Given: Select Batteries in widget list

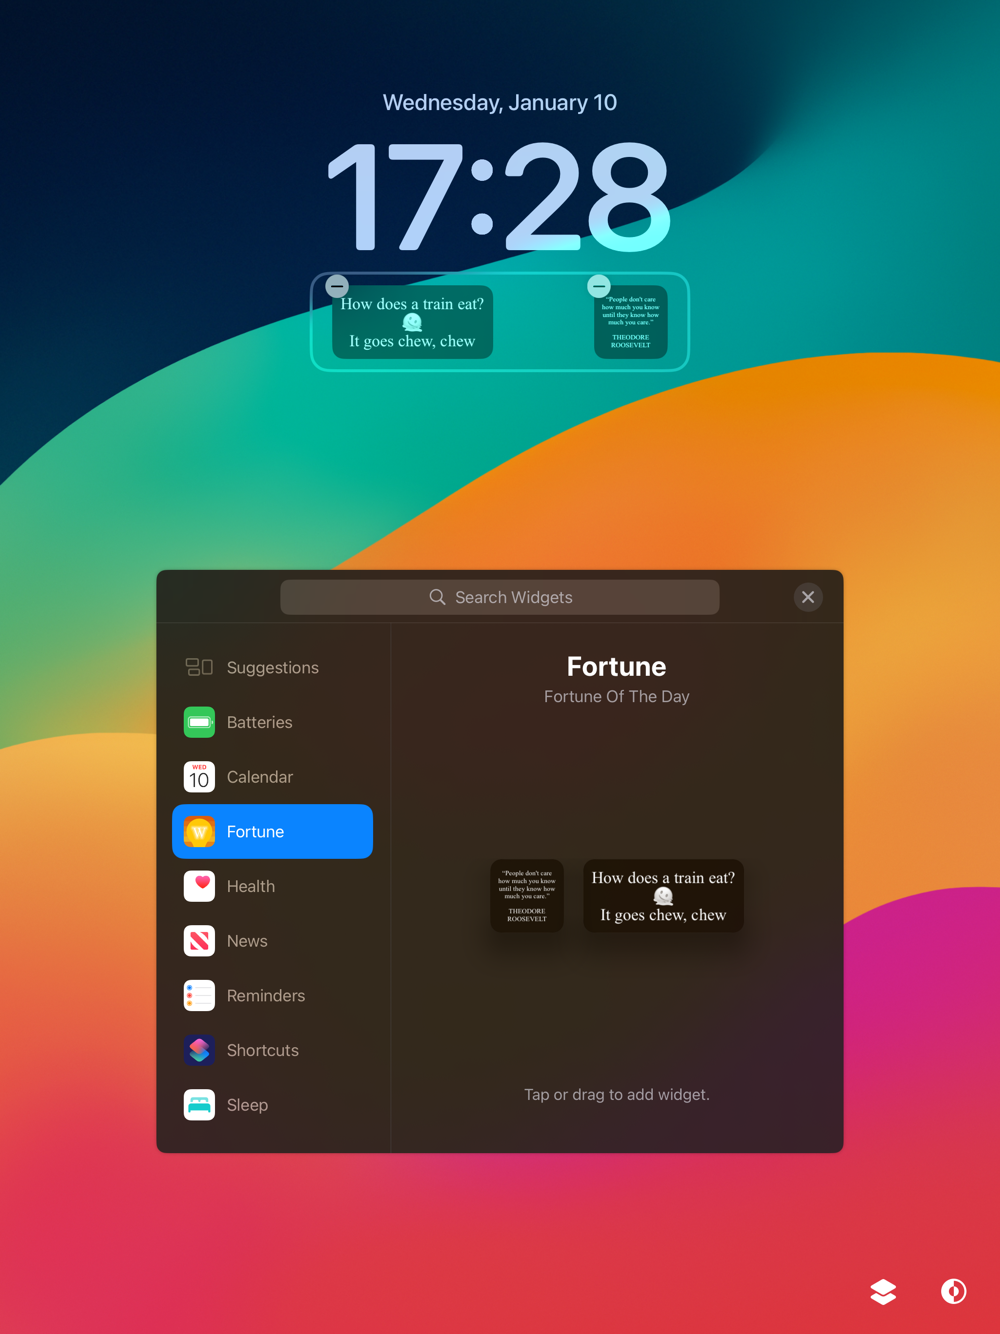Looking at the screenshot, I should tap(272, 722).
